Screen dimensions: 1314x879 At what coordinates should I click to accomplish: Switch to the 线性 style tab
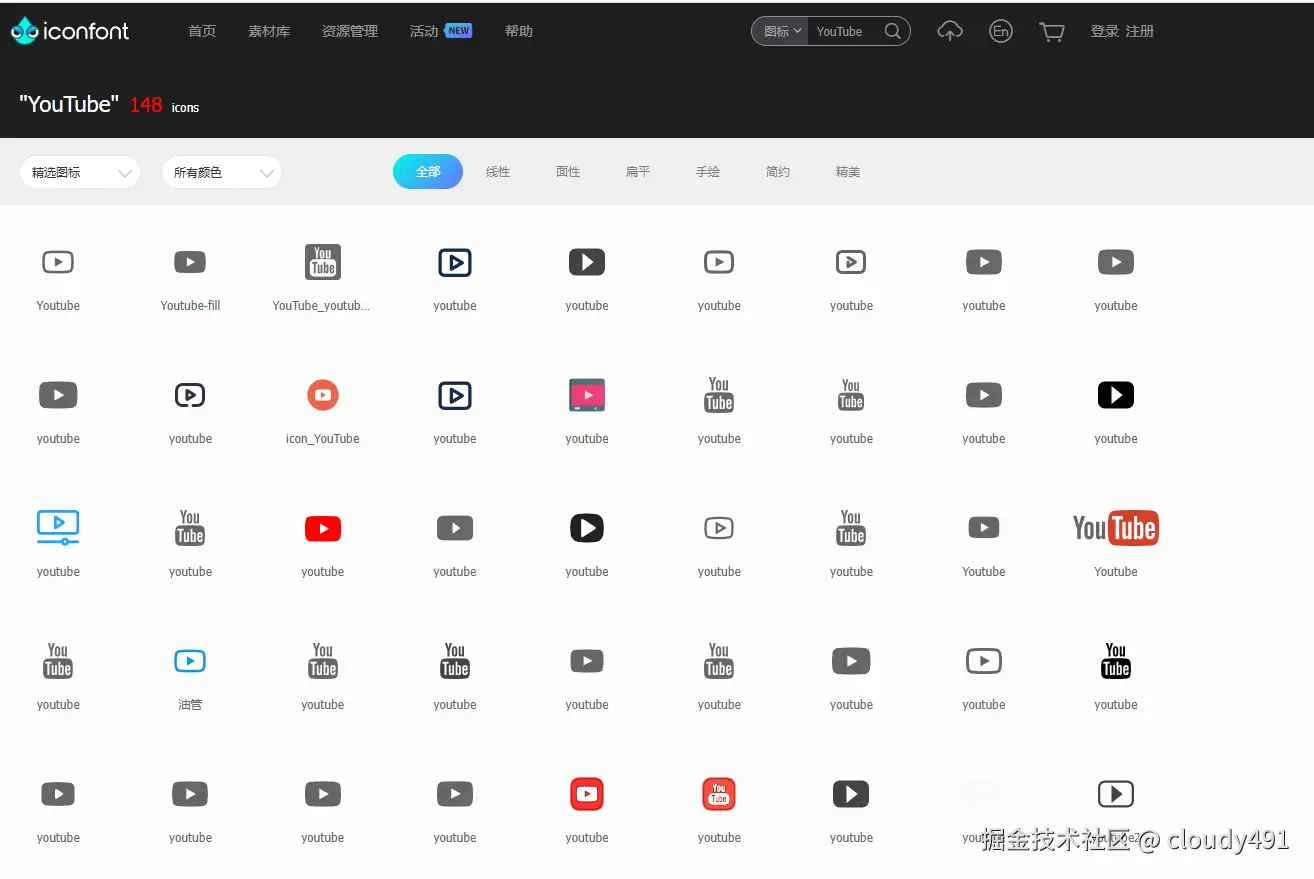click(498, 171)
